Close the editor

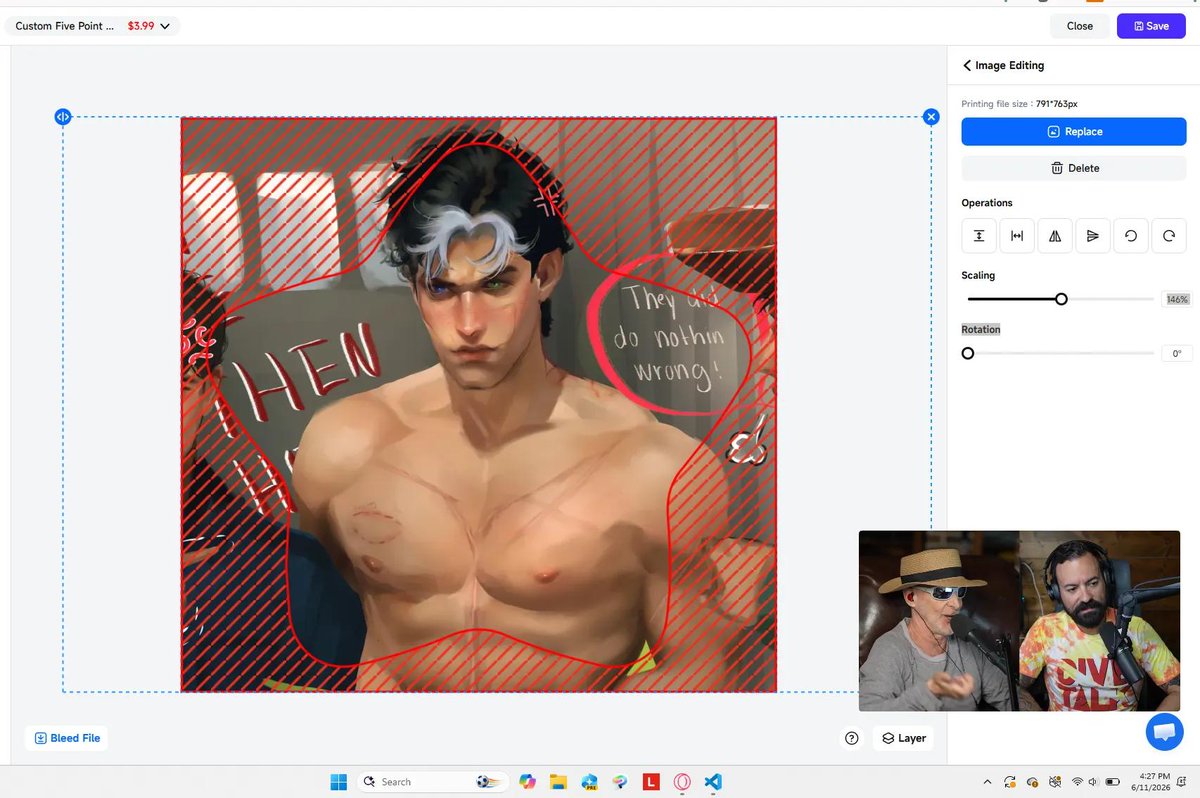(1080, 26)
